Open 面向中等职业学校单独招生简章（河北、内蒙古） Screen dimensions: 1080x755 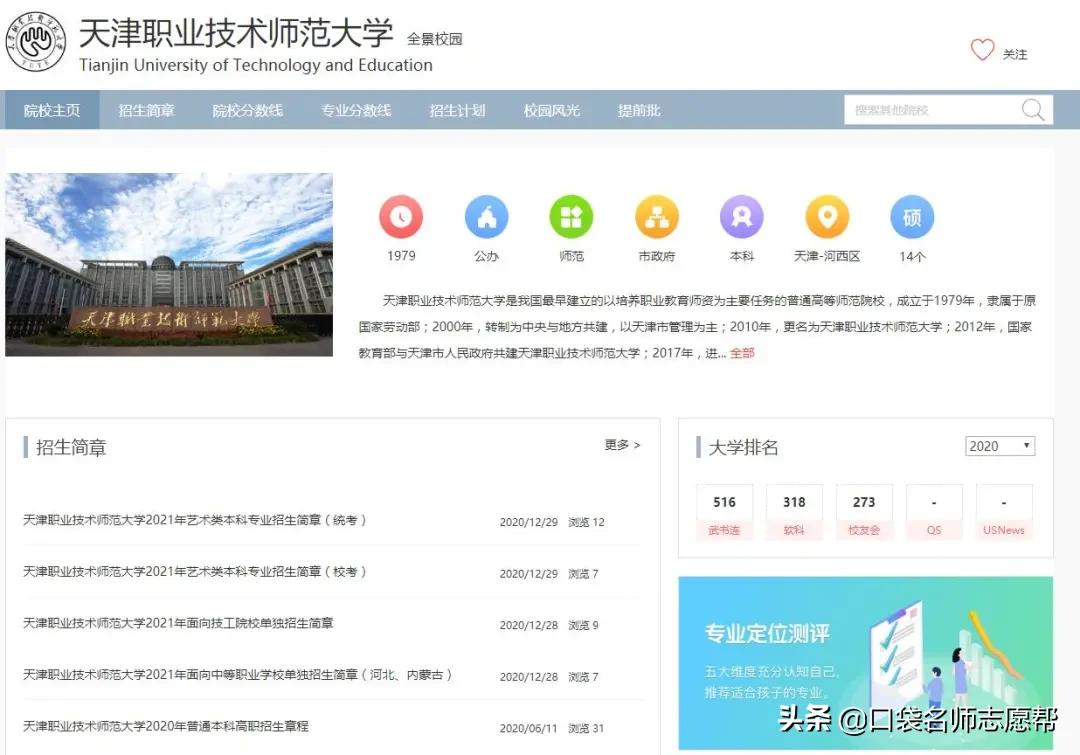pyautogui.click(x=238, y=675)
